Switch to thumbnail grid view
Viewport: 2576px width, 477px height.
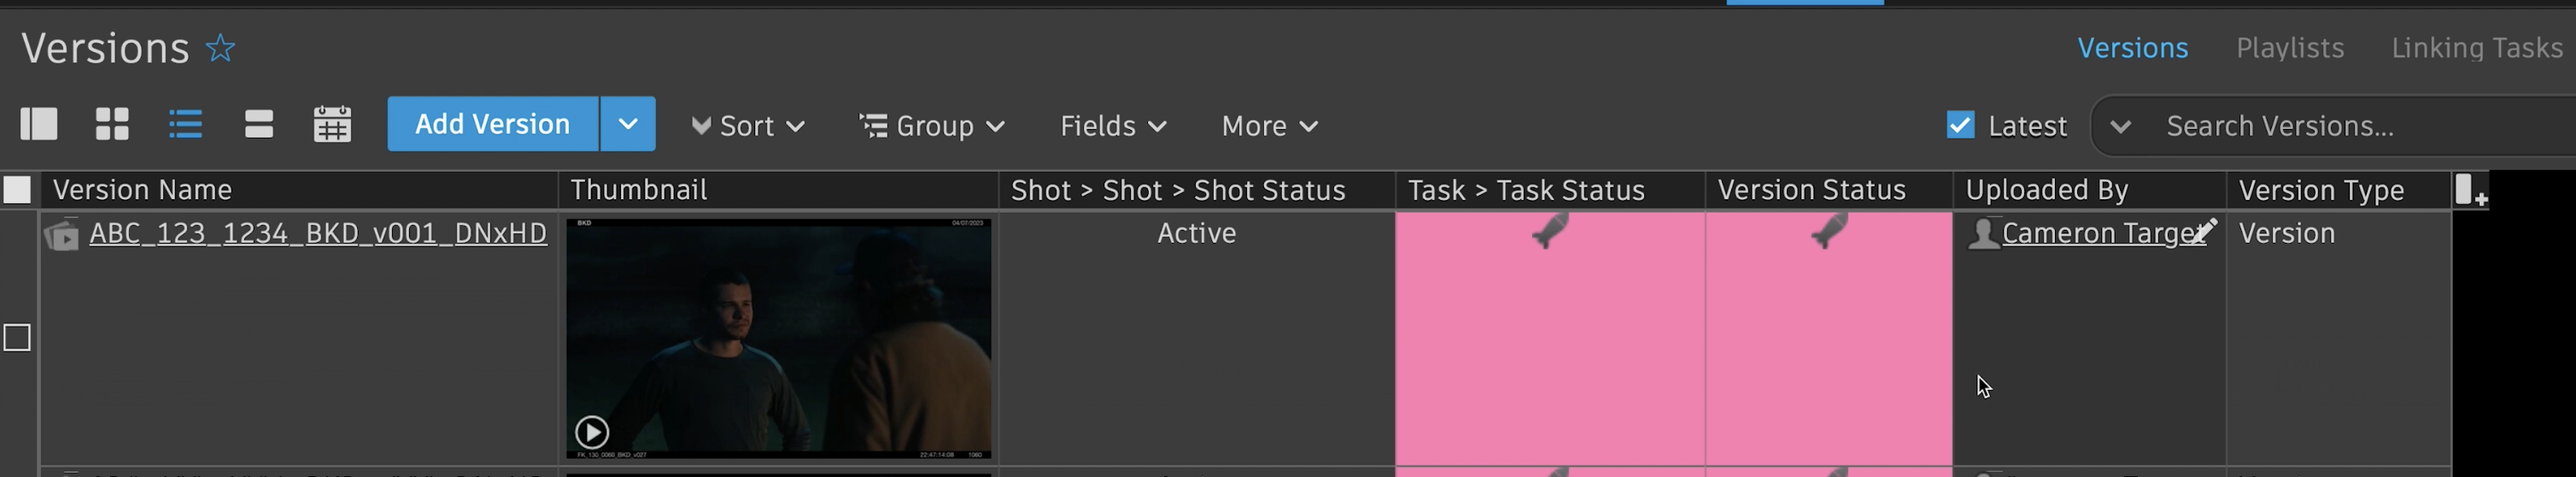pos(112,124)
